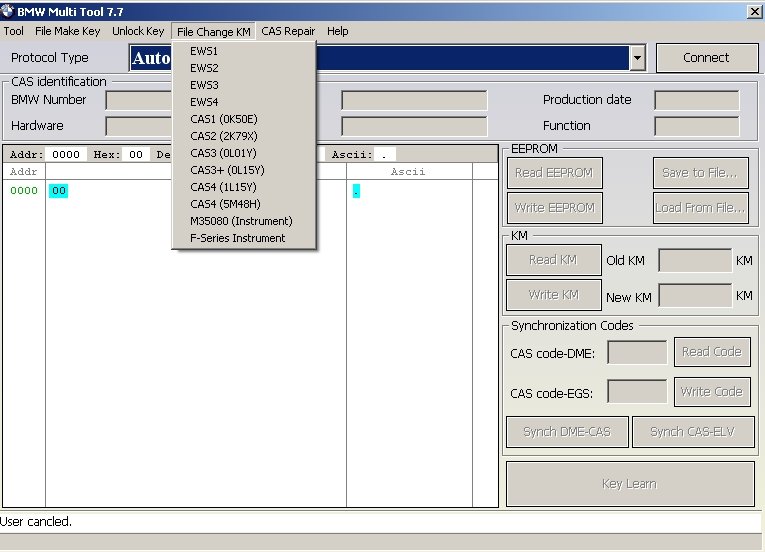Select EWS1 from the menu

244,51
